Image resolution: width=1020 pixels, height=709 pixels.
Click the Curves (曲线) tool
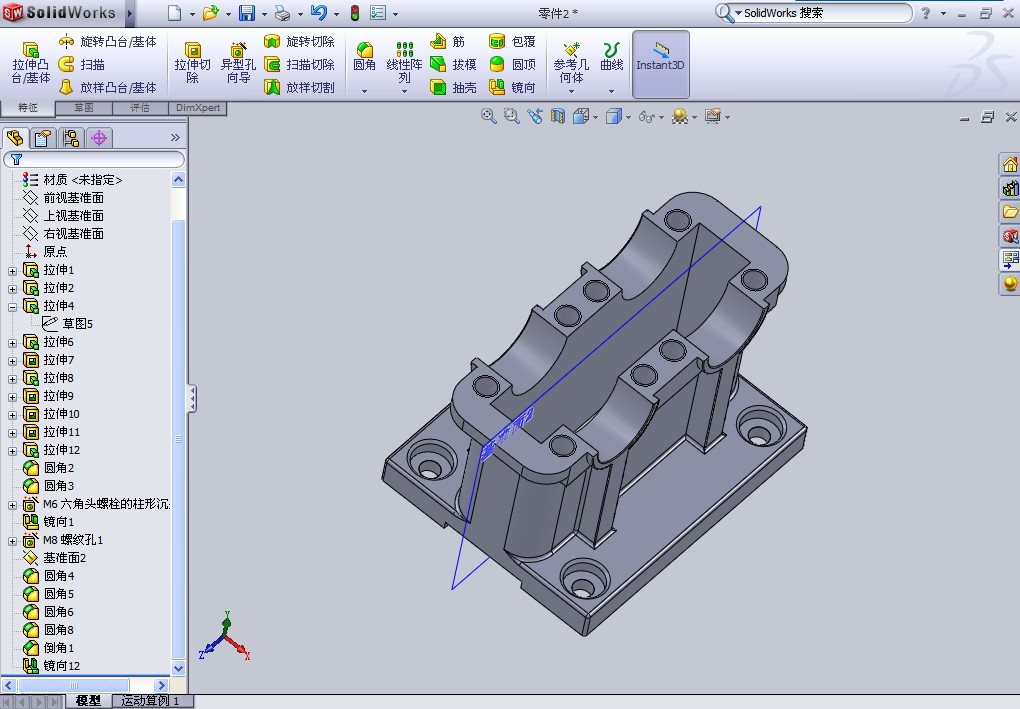(611, 57)
